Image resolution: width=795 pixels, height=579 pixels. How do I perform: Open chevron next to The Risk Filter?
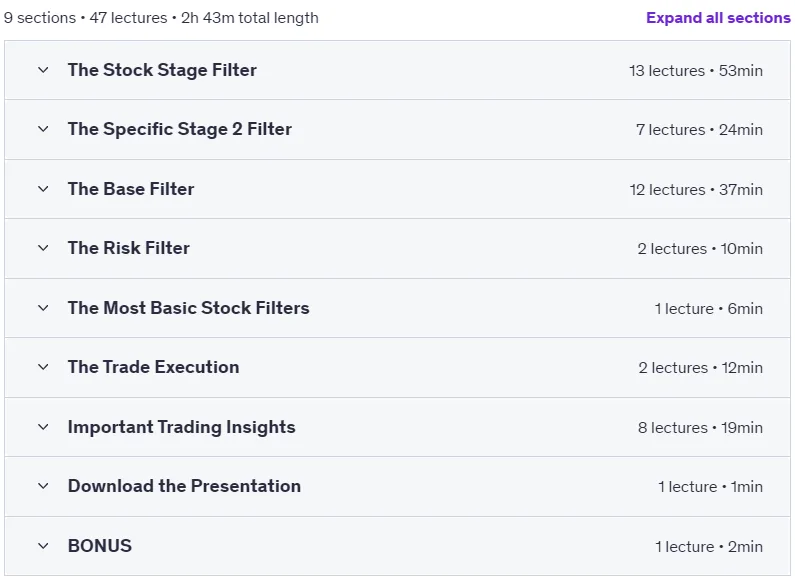(43, 248)
